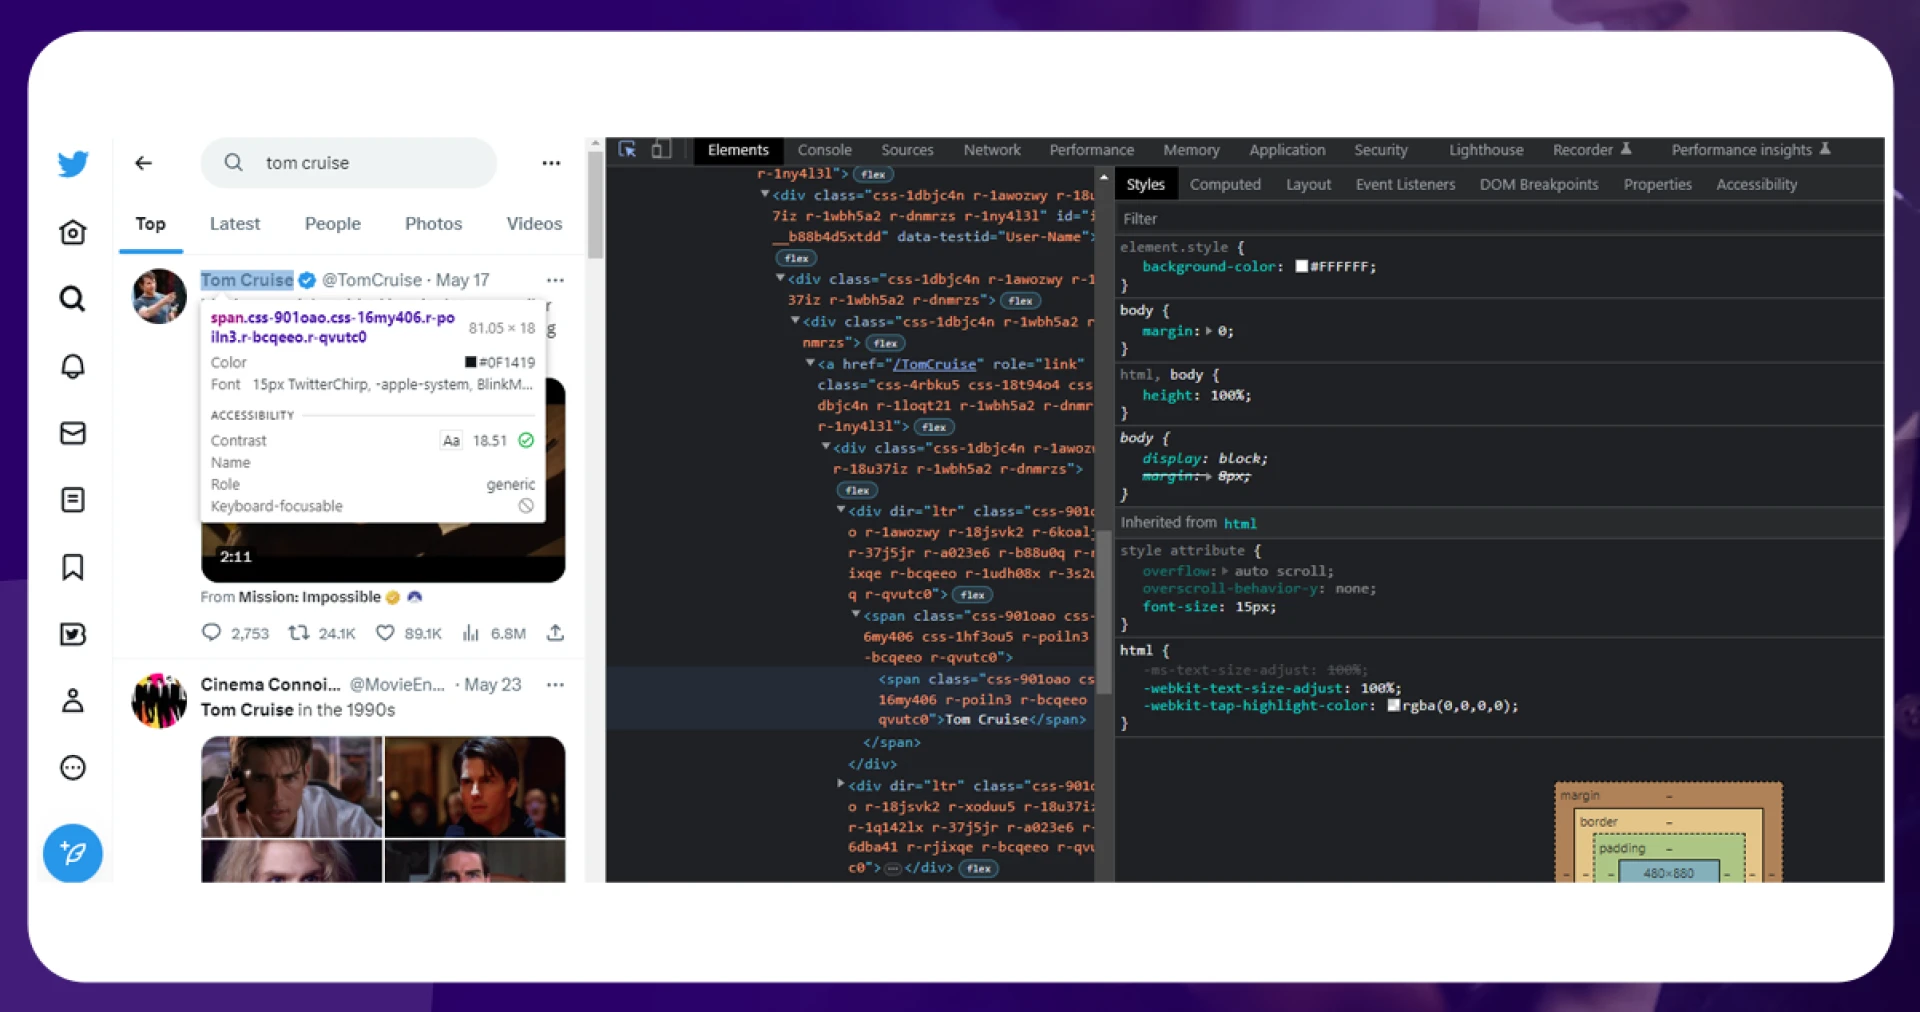Click the Cinema Connoisseur avatar

(x=159, y=700)
